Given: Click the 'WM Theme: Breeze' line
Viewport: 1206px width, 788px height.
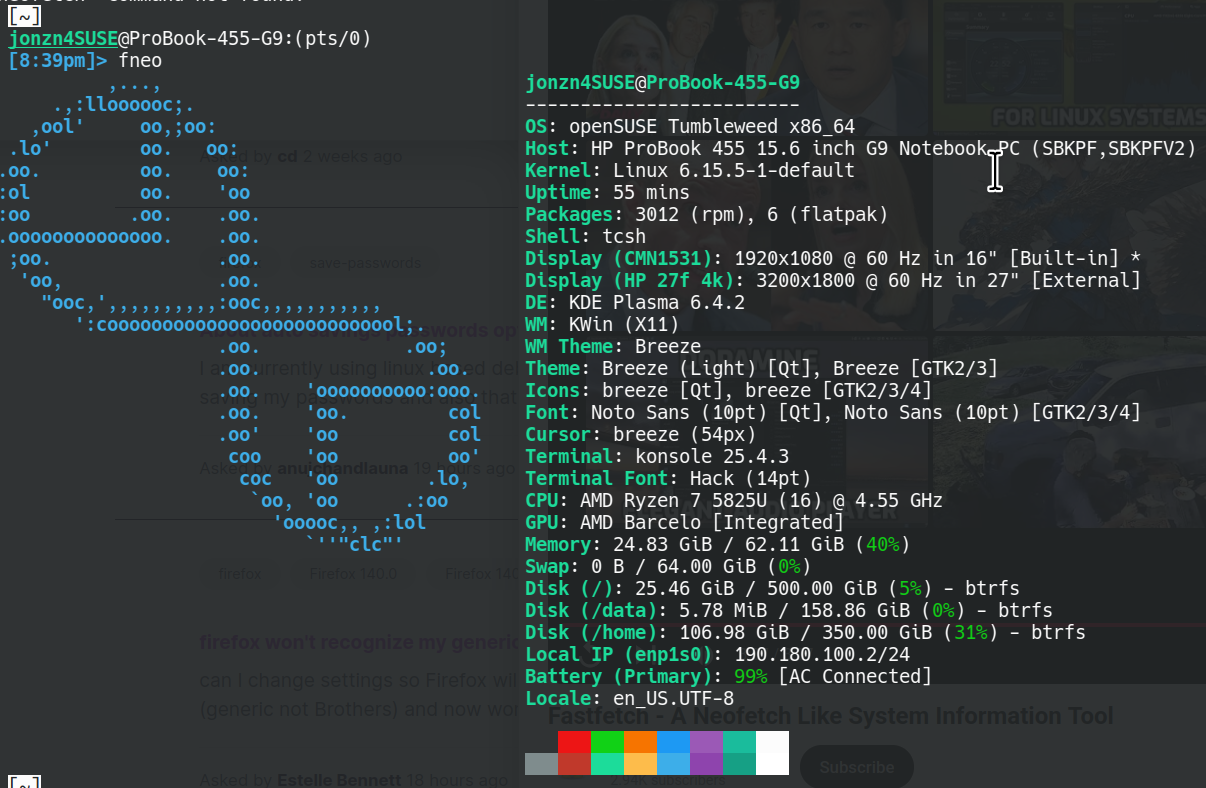Looking at the screenshot, I should click(x=613, y=347).
